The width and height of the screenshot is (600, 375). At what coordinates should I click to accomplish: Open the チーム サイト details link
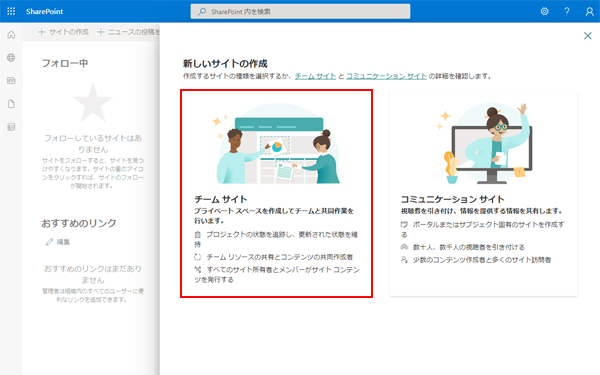coord(315,76)
